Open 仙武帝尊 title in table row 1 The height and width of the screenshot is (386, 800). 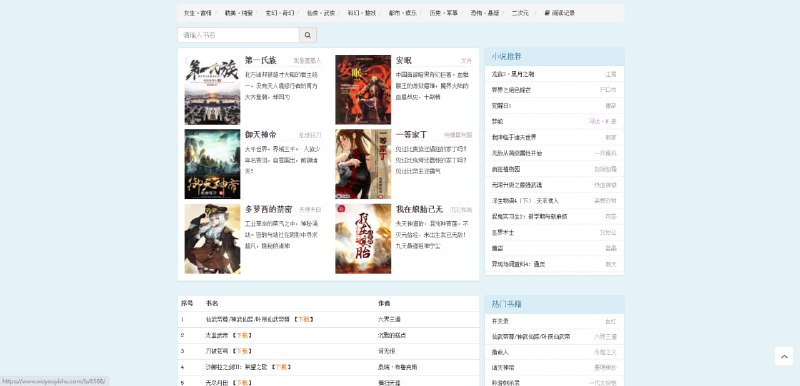248,319
